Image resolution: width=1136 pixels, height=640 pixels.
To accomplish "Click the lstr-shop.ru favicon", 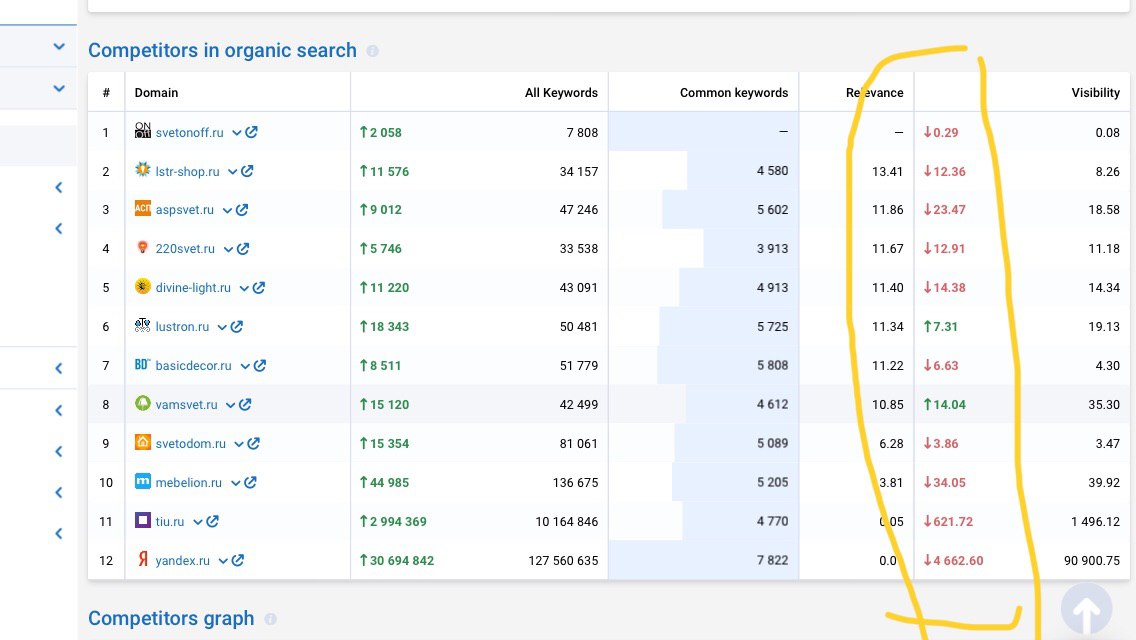I will tap(143, 170).
